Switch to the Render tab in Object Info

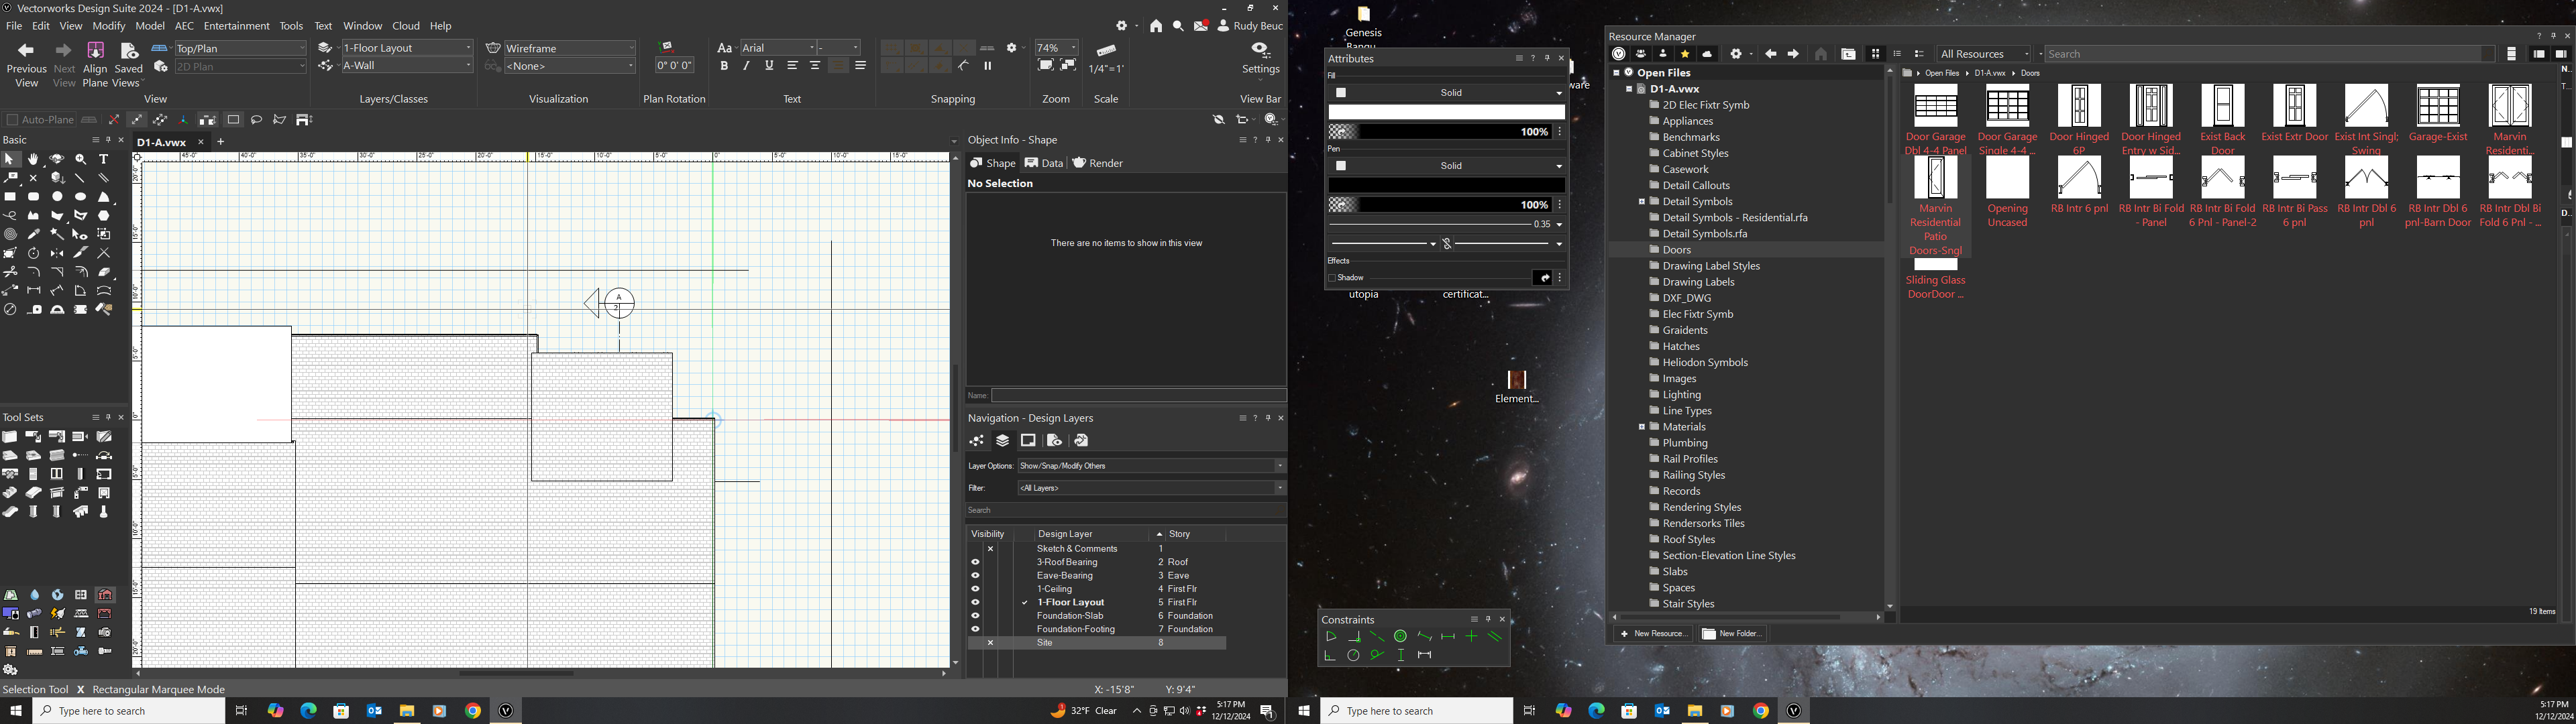point(1098,163)
